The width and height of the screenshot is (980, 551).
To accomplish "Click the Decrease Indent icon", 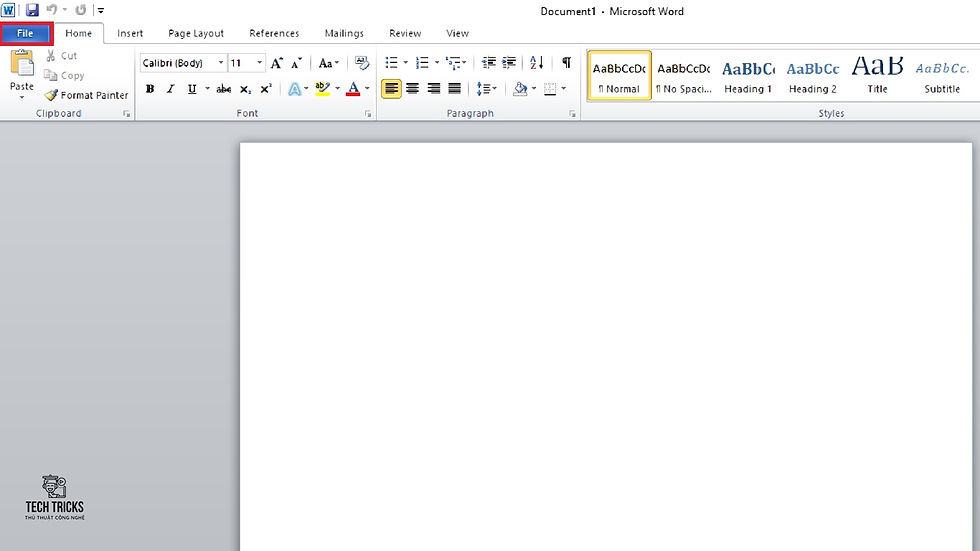I will click(x=489, y=63).
